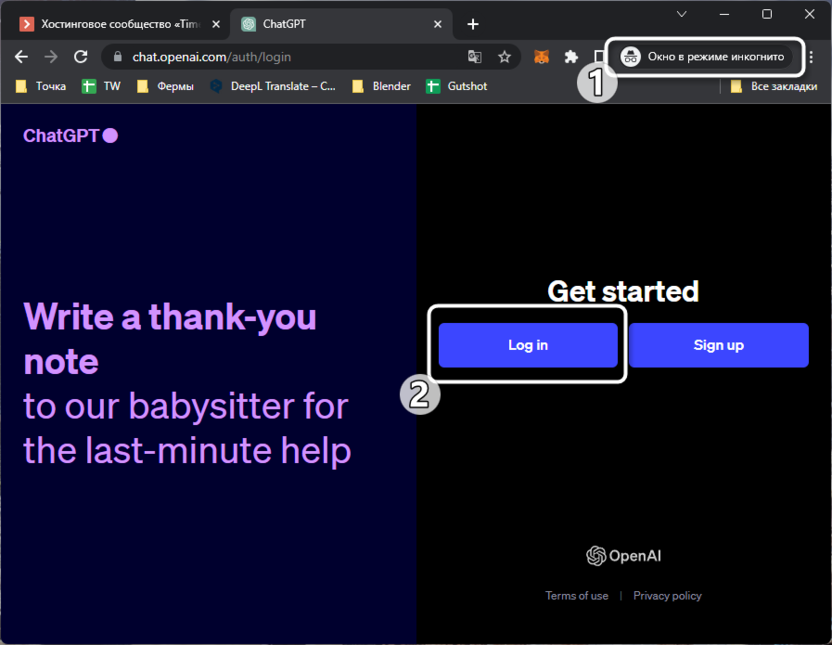The height and width of the screenshot is (645, 832).
Task: View site info via the lock icon
Action: point(118,57)
